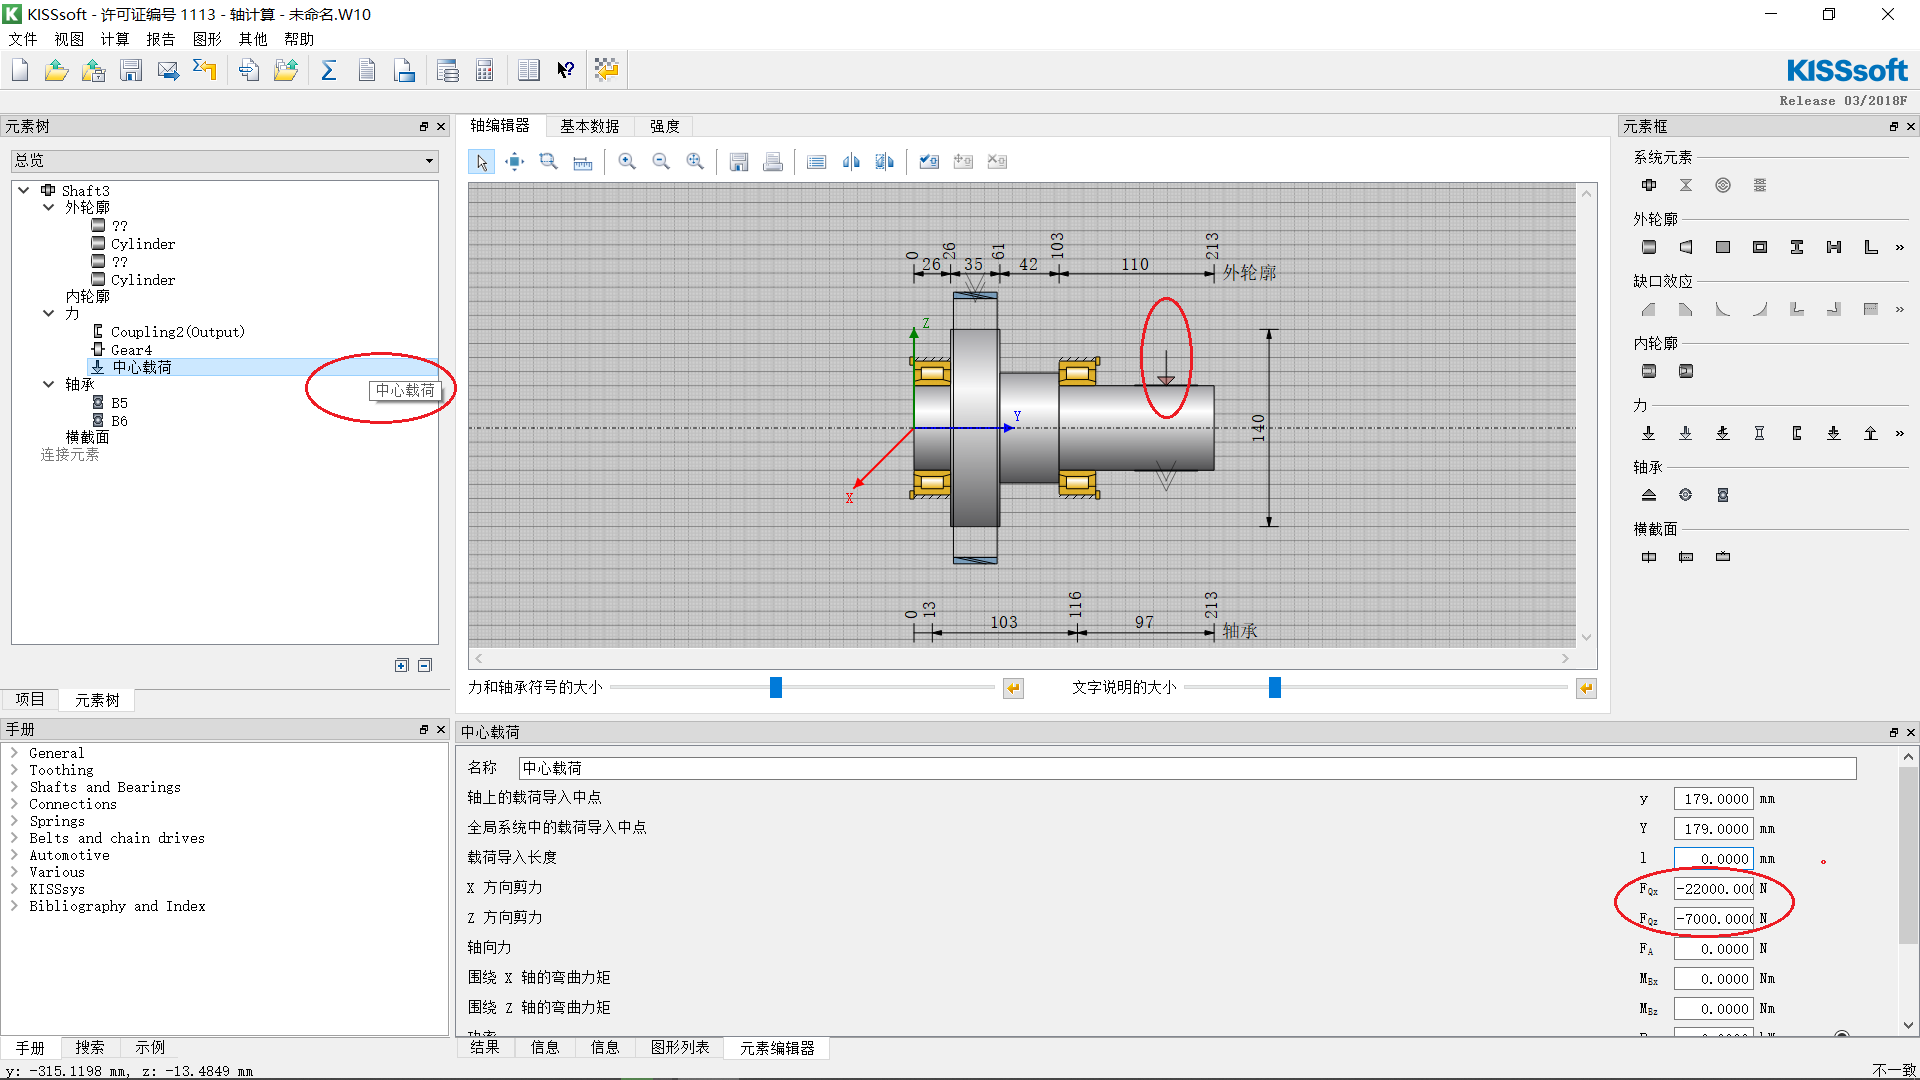Collapse the Shaft3 tree node
The image size is (1920, 1080).
[24, 190]
